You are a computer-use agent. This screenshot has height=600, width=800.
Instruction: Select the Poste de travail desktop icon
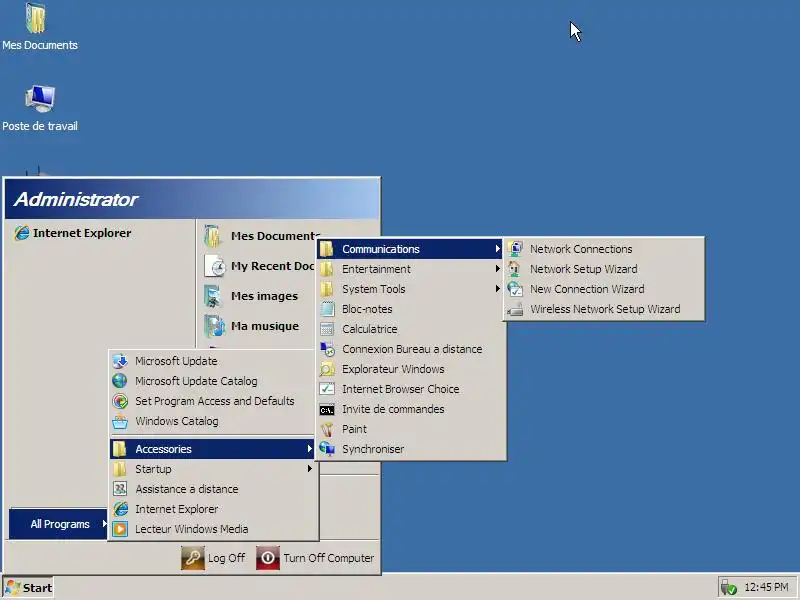point(40,99)
